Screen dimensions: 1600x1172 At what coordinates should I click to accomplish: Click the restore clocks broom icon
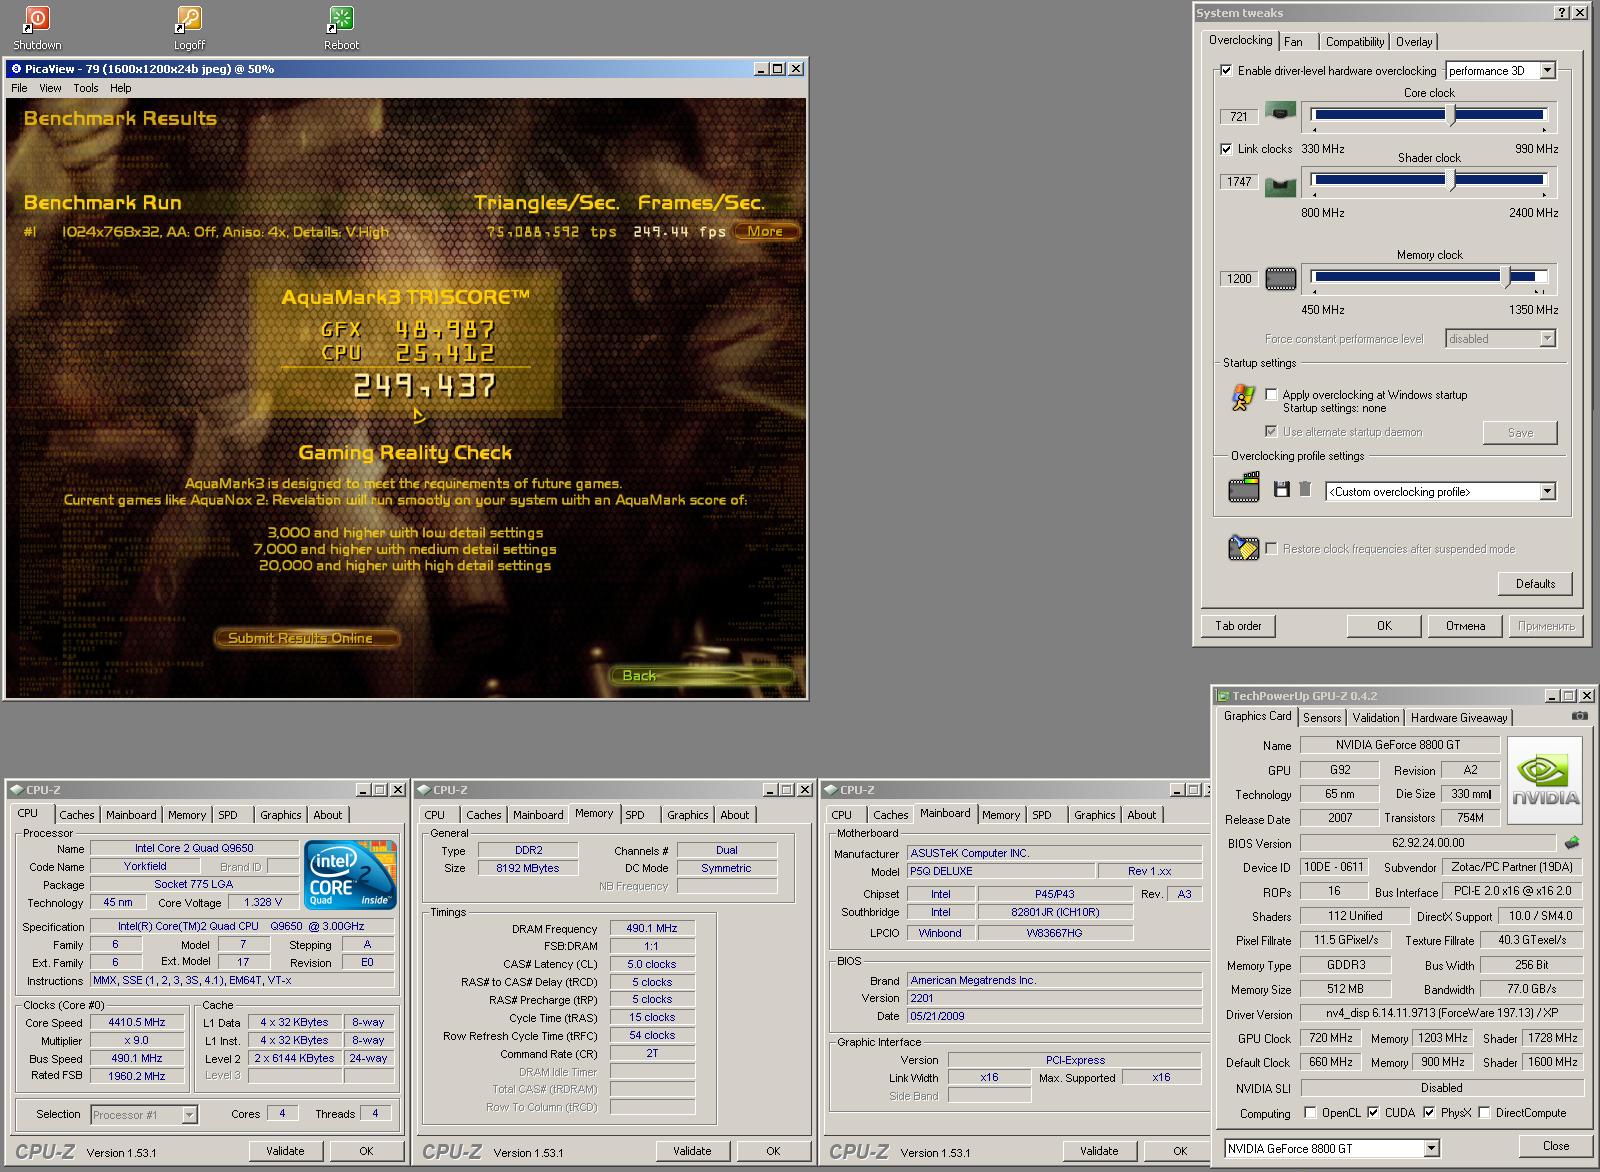1243,547
